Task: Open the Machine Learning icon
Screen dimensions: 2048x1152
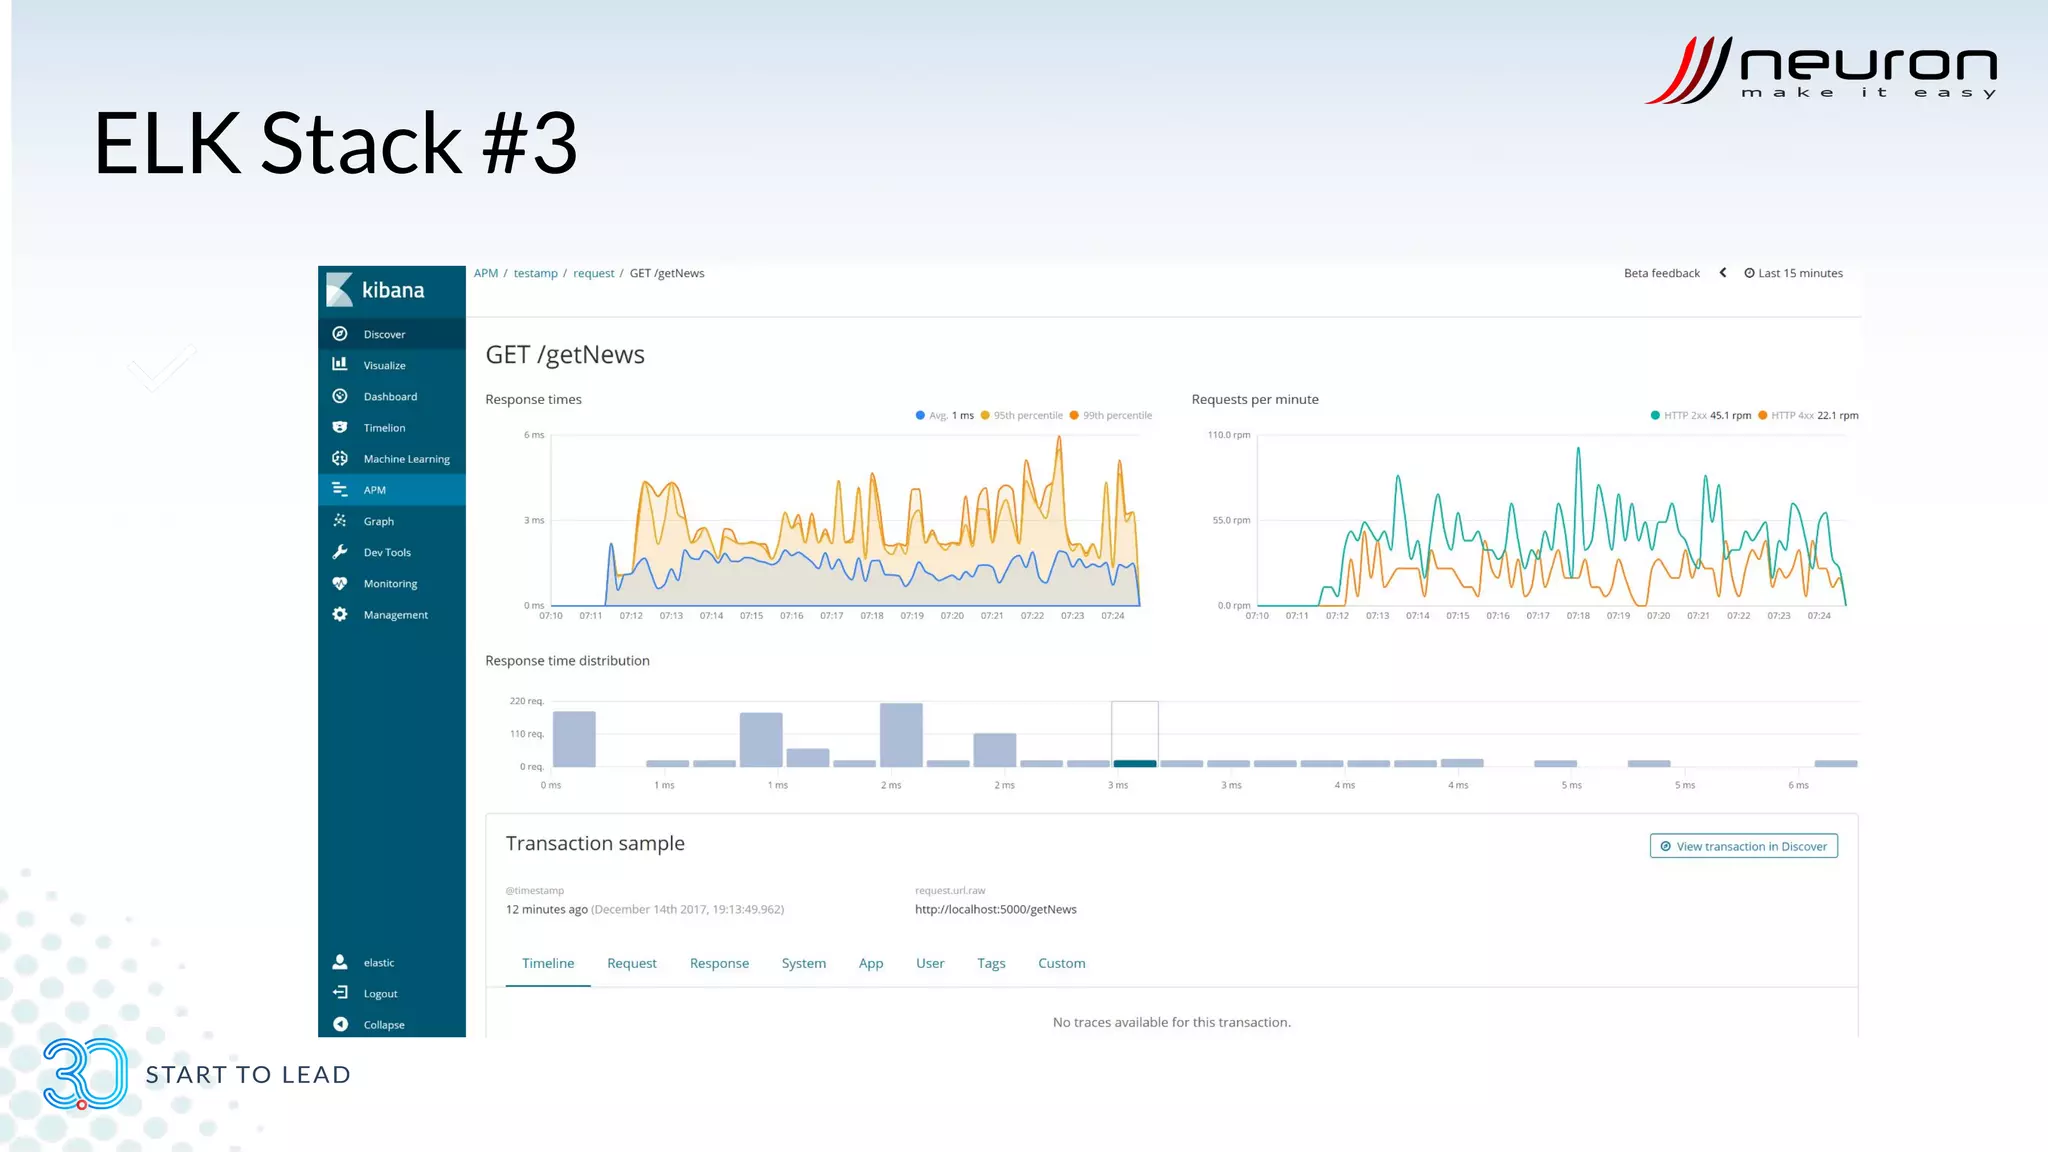Action: point(340,458)
